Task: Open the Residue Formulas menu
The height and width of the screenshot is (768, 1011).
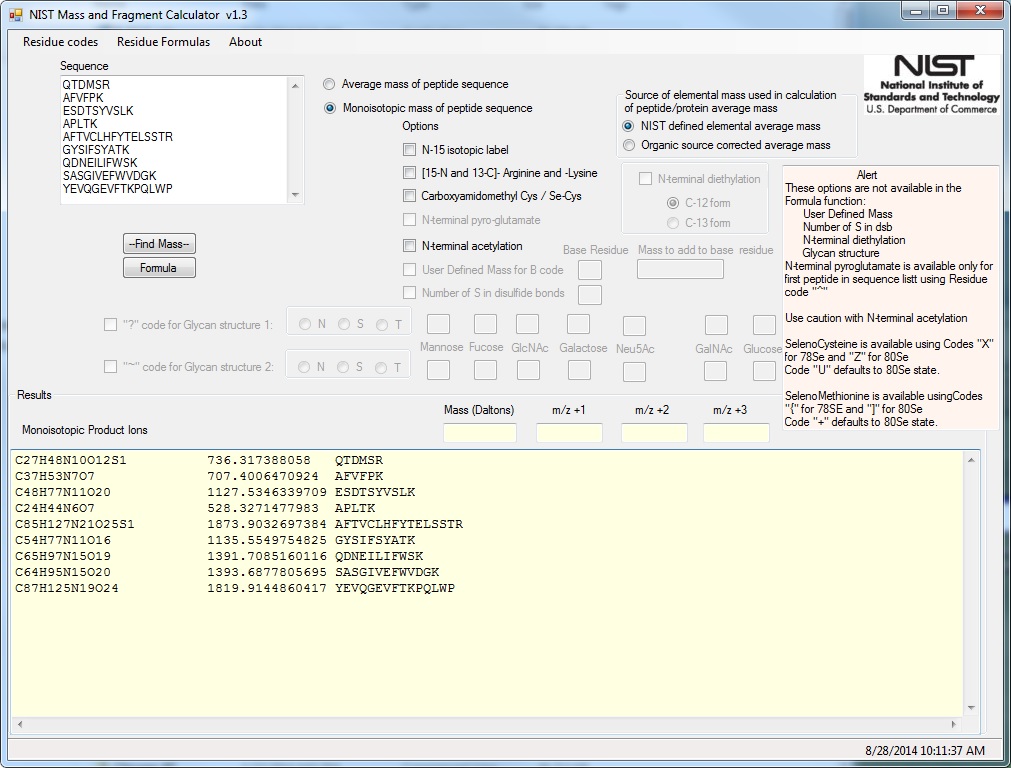Action: tap(163, 42)
